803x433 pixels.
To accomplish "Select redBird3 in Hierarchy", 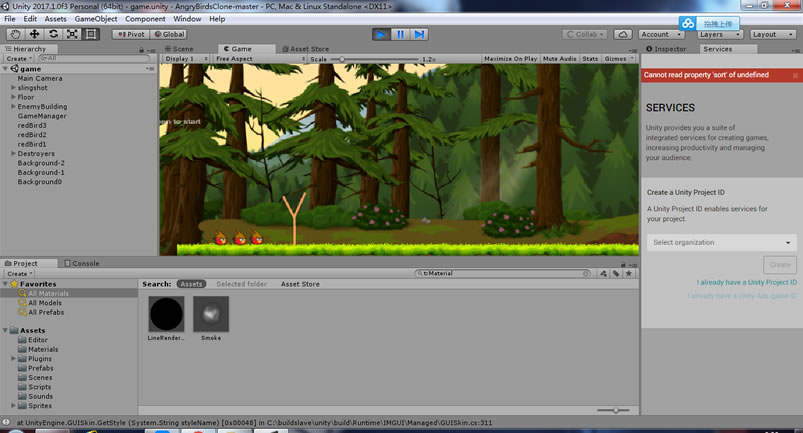I will (32, 125).
